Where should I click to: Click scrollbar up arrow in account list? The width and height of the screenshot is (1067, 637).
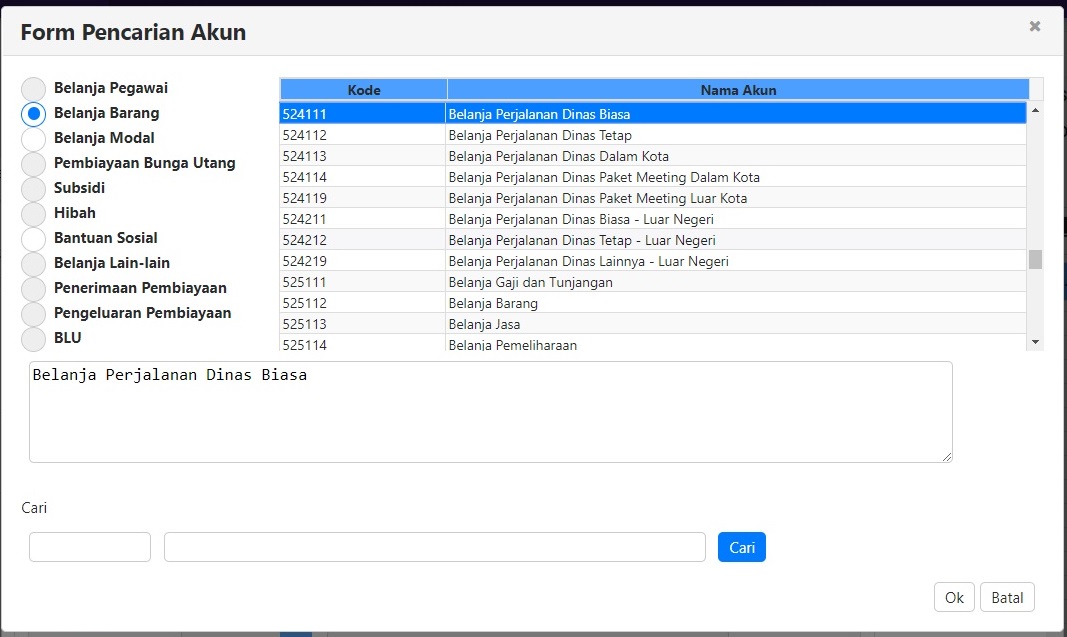pos(1035,110)
